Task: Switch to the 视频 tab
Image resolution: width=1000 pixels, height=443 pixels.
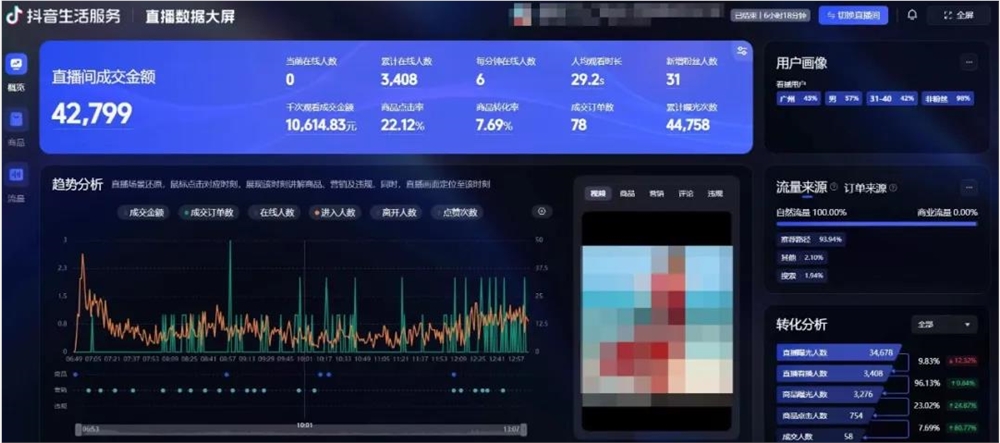Action: click(x=598, y=194)
